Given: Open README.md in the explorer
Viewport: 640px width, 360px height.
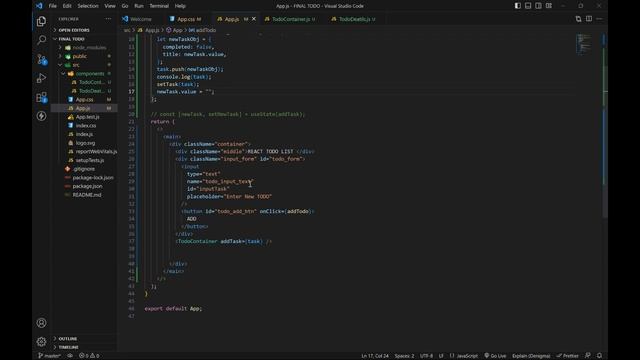Looking at the screenshot, I should [x=87, y=195].
